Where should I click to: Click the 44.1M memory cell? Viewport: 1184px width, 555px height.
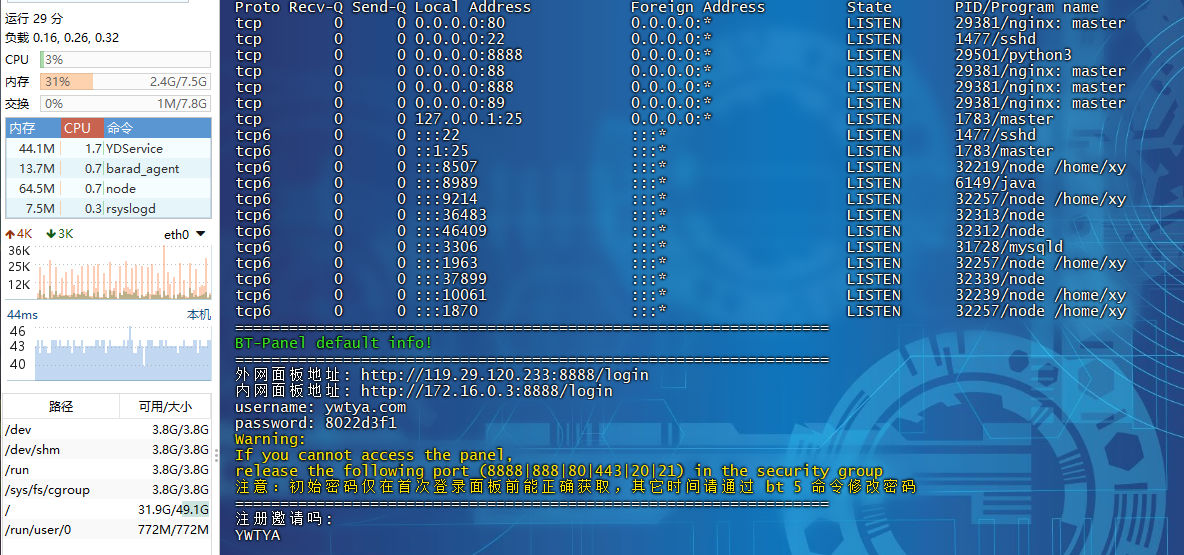36,149
